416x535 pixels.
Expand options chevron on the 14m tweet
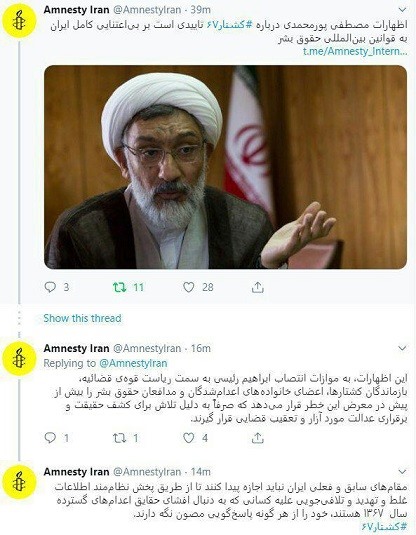click(x=403, y=472)
